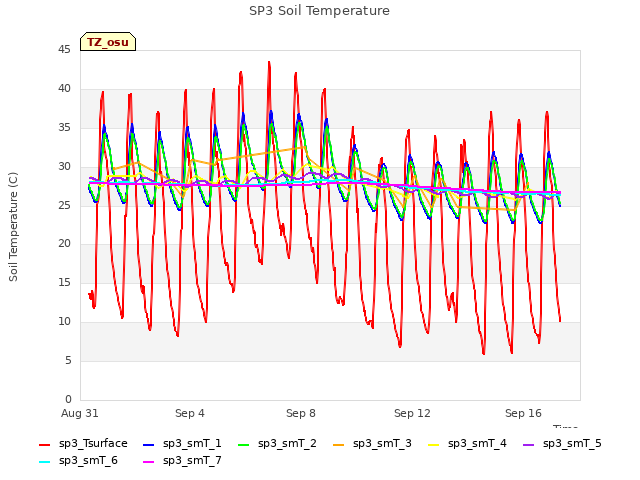640x480 pixels.
Task: Click the blue sp3_smT_1 legend swatch
Action: (149, 444)
